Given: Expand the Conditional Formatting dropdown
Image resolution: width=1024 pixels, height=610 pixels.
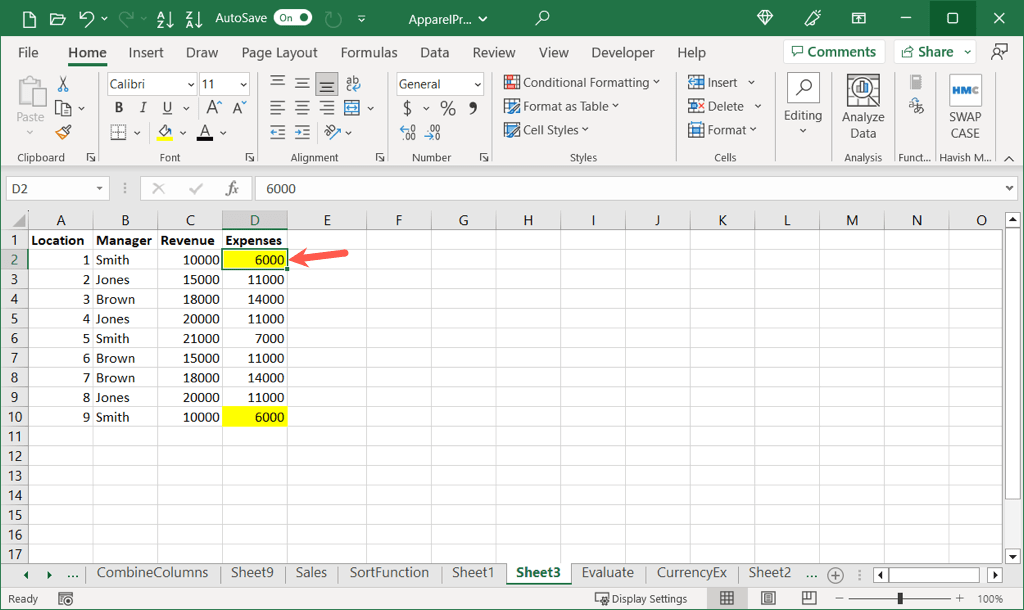Looking at the screenshot, I should pyautogui.click(x=582, y=83).
